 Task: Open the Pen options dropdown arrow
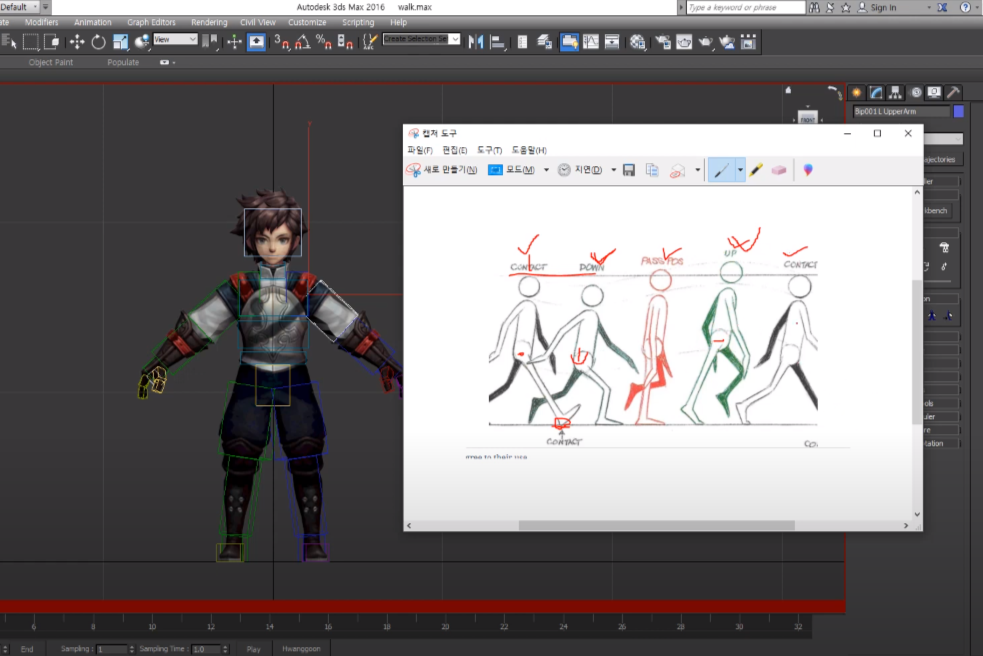pyautogui.click(x=740, y=170)
